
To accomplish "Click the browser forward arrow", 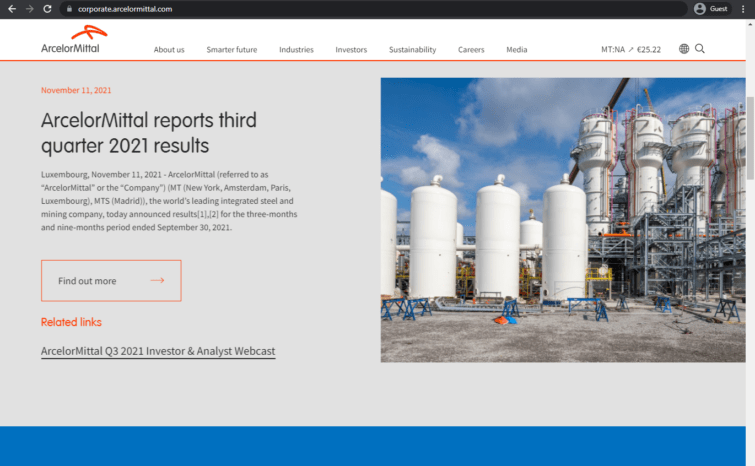I will pyautogui.click(x=30, y=9).
